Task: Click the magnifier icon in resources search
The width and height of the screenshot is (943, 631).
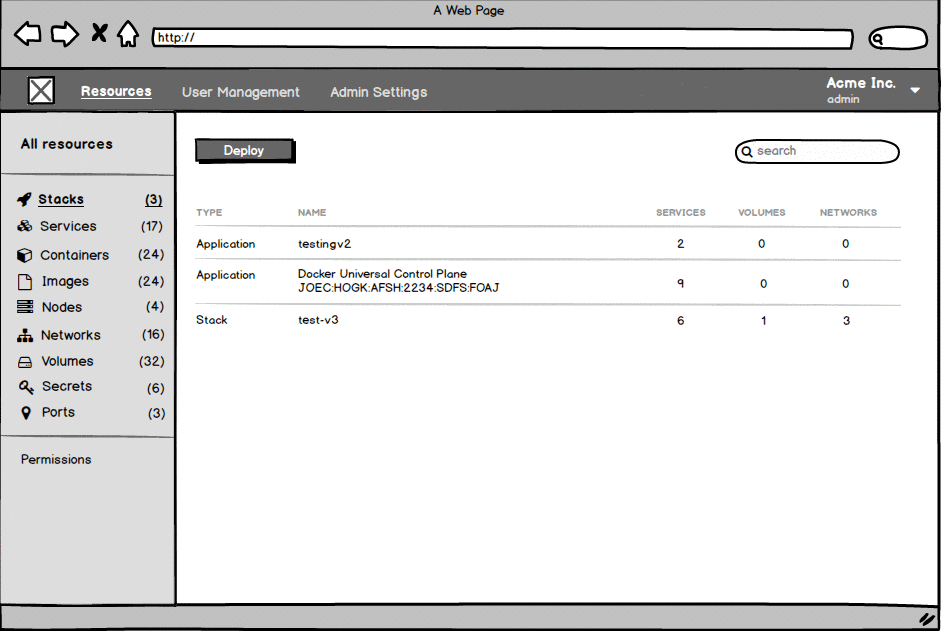Action: [x=746, y=152]
